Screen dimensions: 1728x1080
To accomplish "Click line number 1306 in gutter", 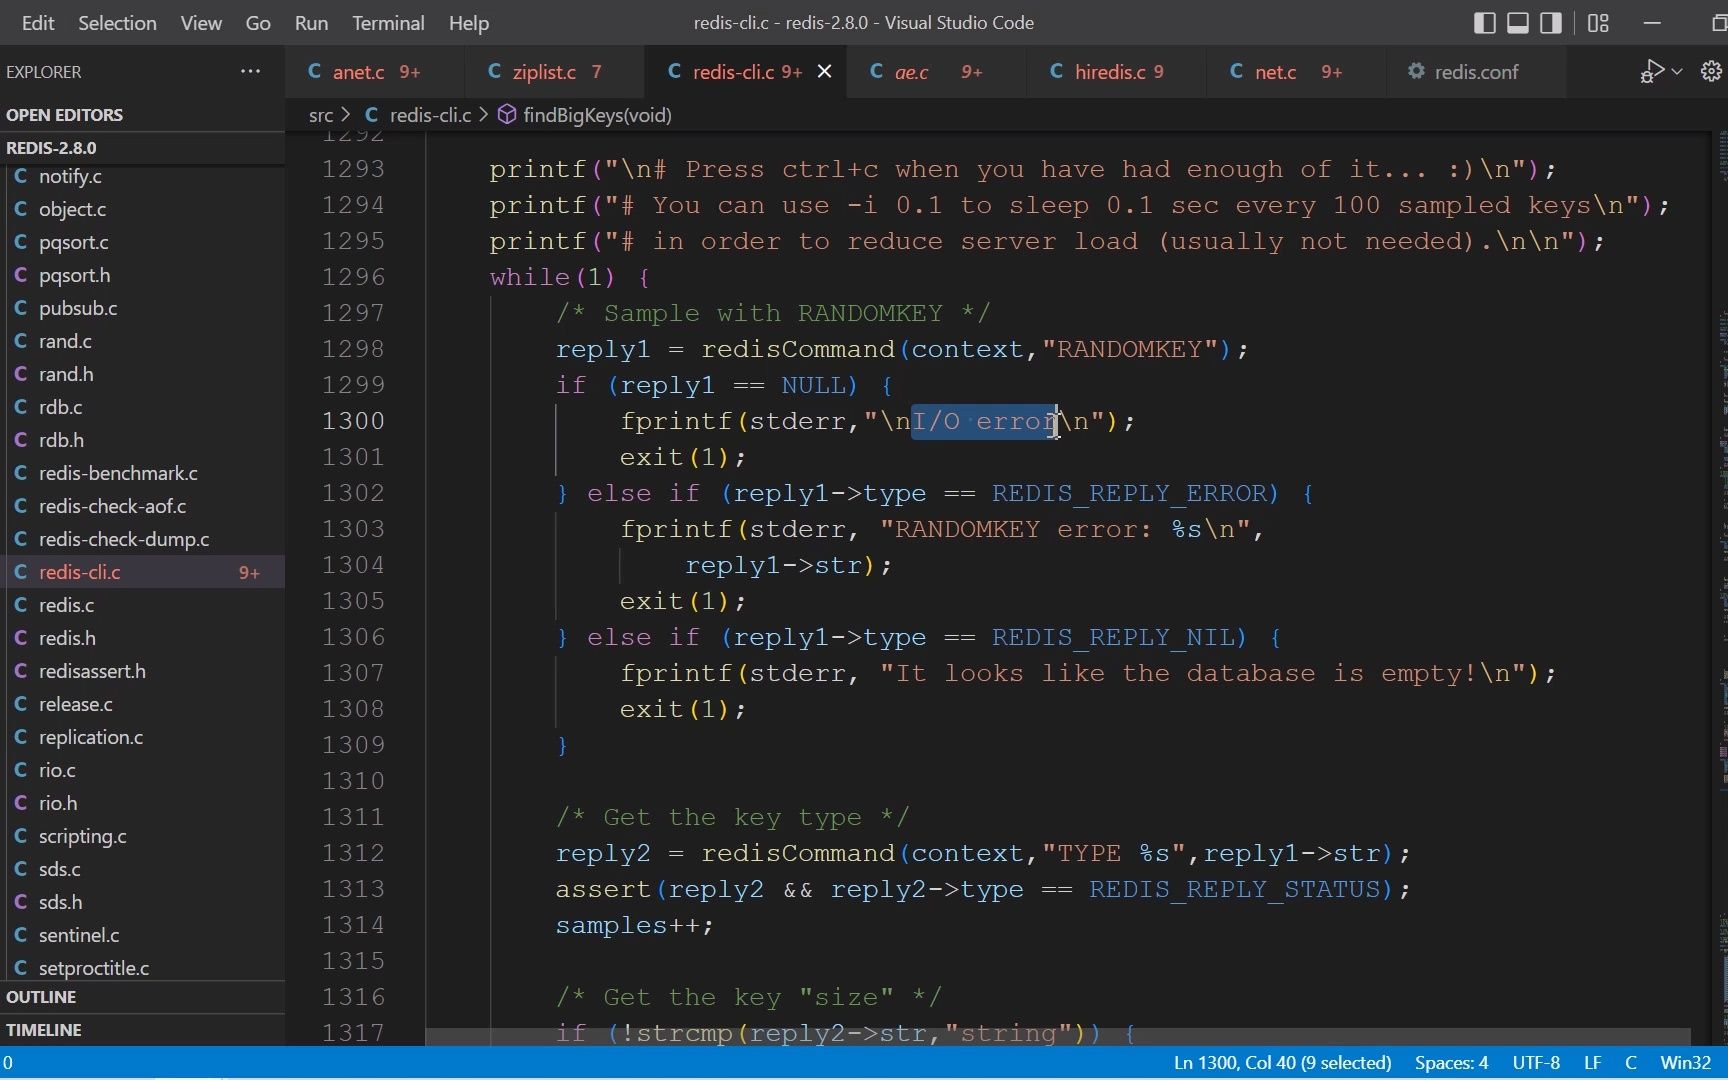I will click(353, 637).
